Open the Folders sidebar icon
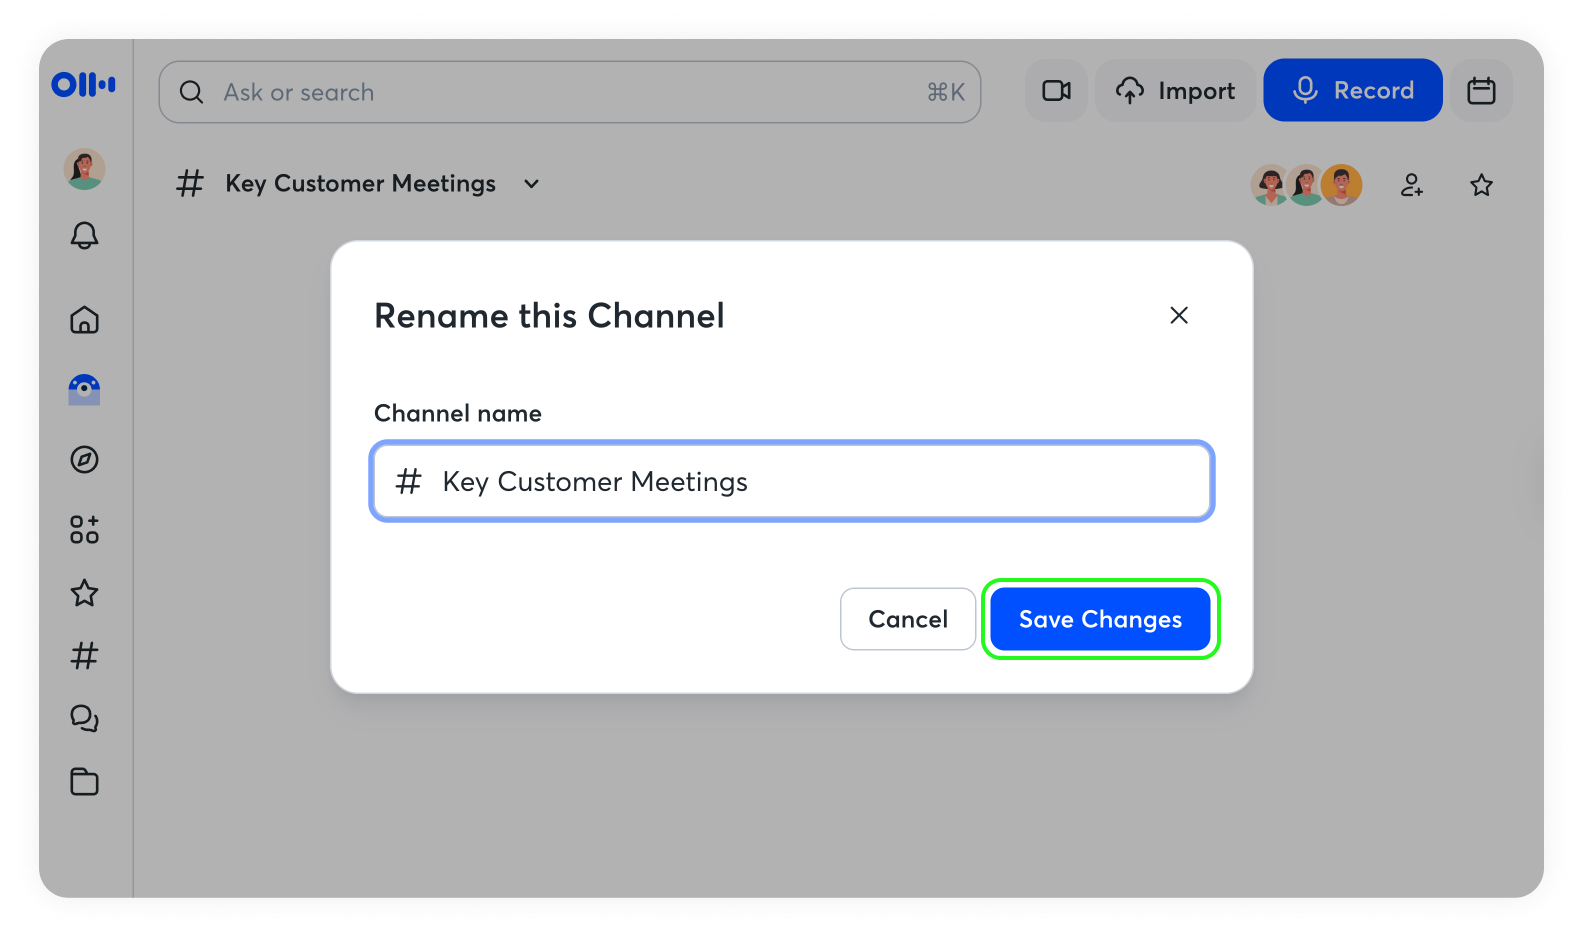 84,782
